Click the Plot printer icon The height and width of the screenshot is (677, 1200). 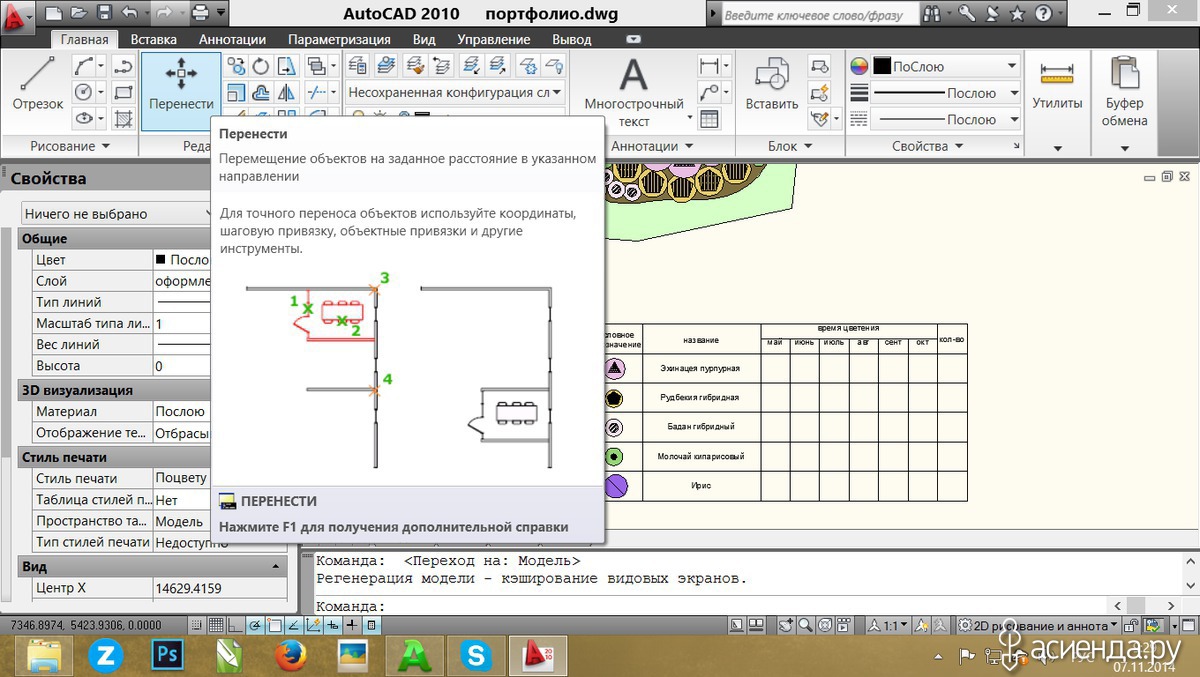(200, 14)
